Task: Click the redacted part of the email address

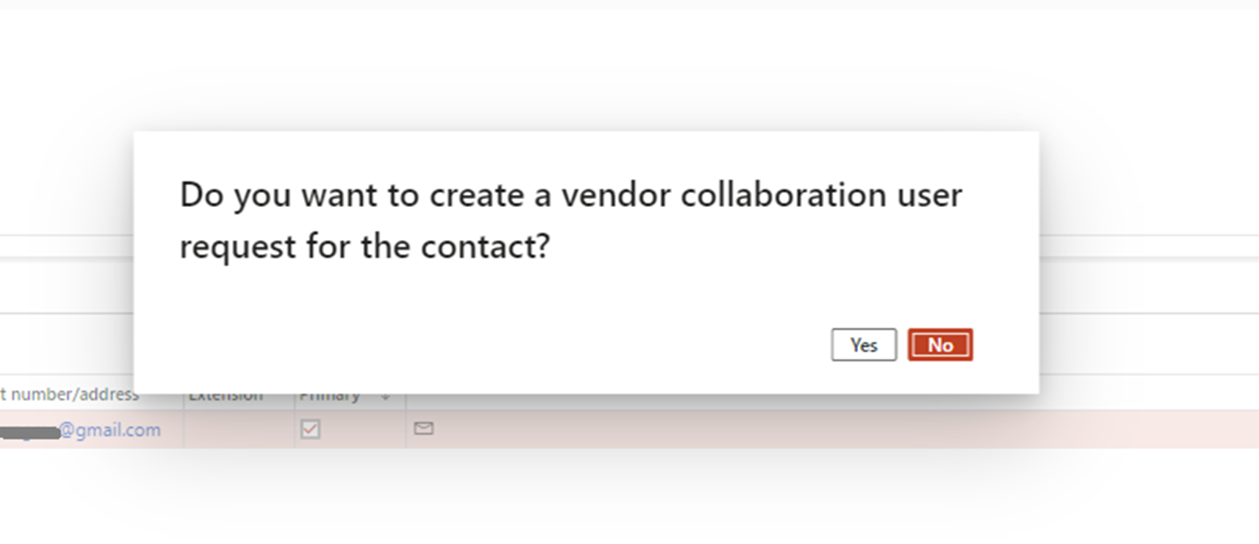Action: [x=30, y=431]
